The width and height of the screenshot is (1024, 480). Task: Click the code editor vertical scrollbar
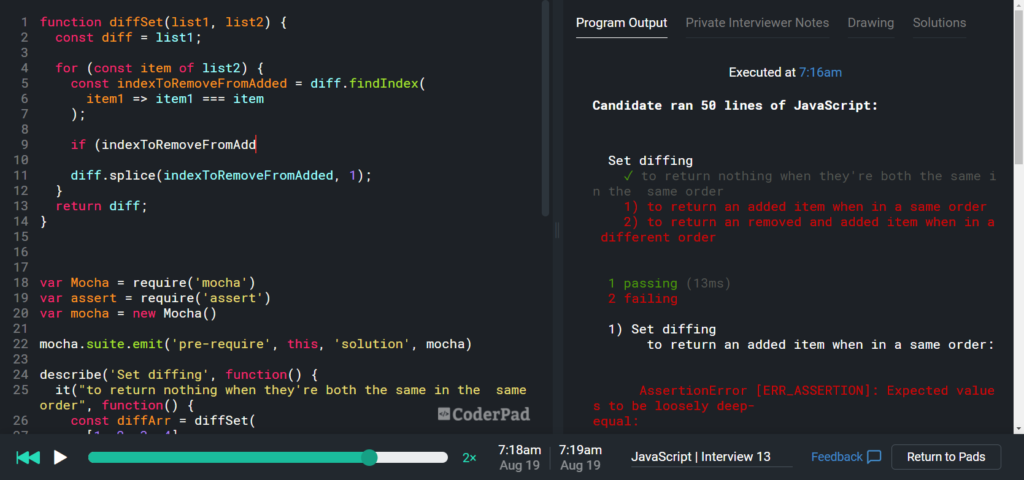point(546,108)
